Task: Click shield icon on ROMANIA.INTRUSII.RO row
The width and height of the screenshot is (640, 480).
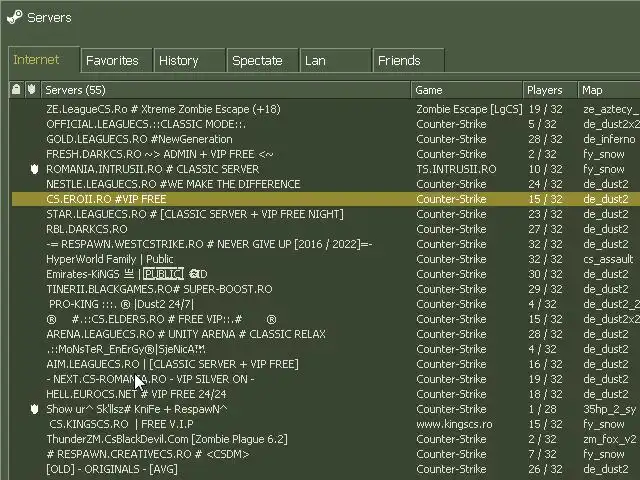Action: (34, 169)
